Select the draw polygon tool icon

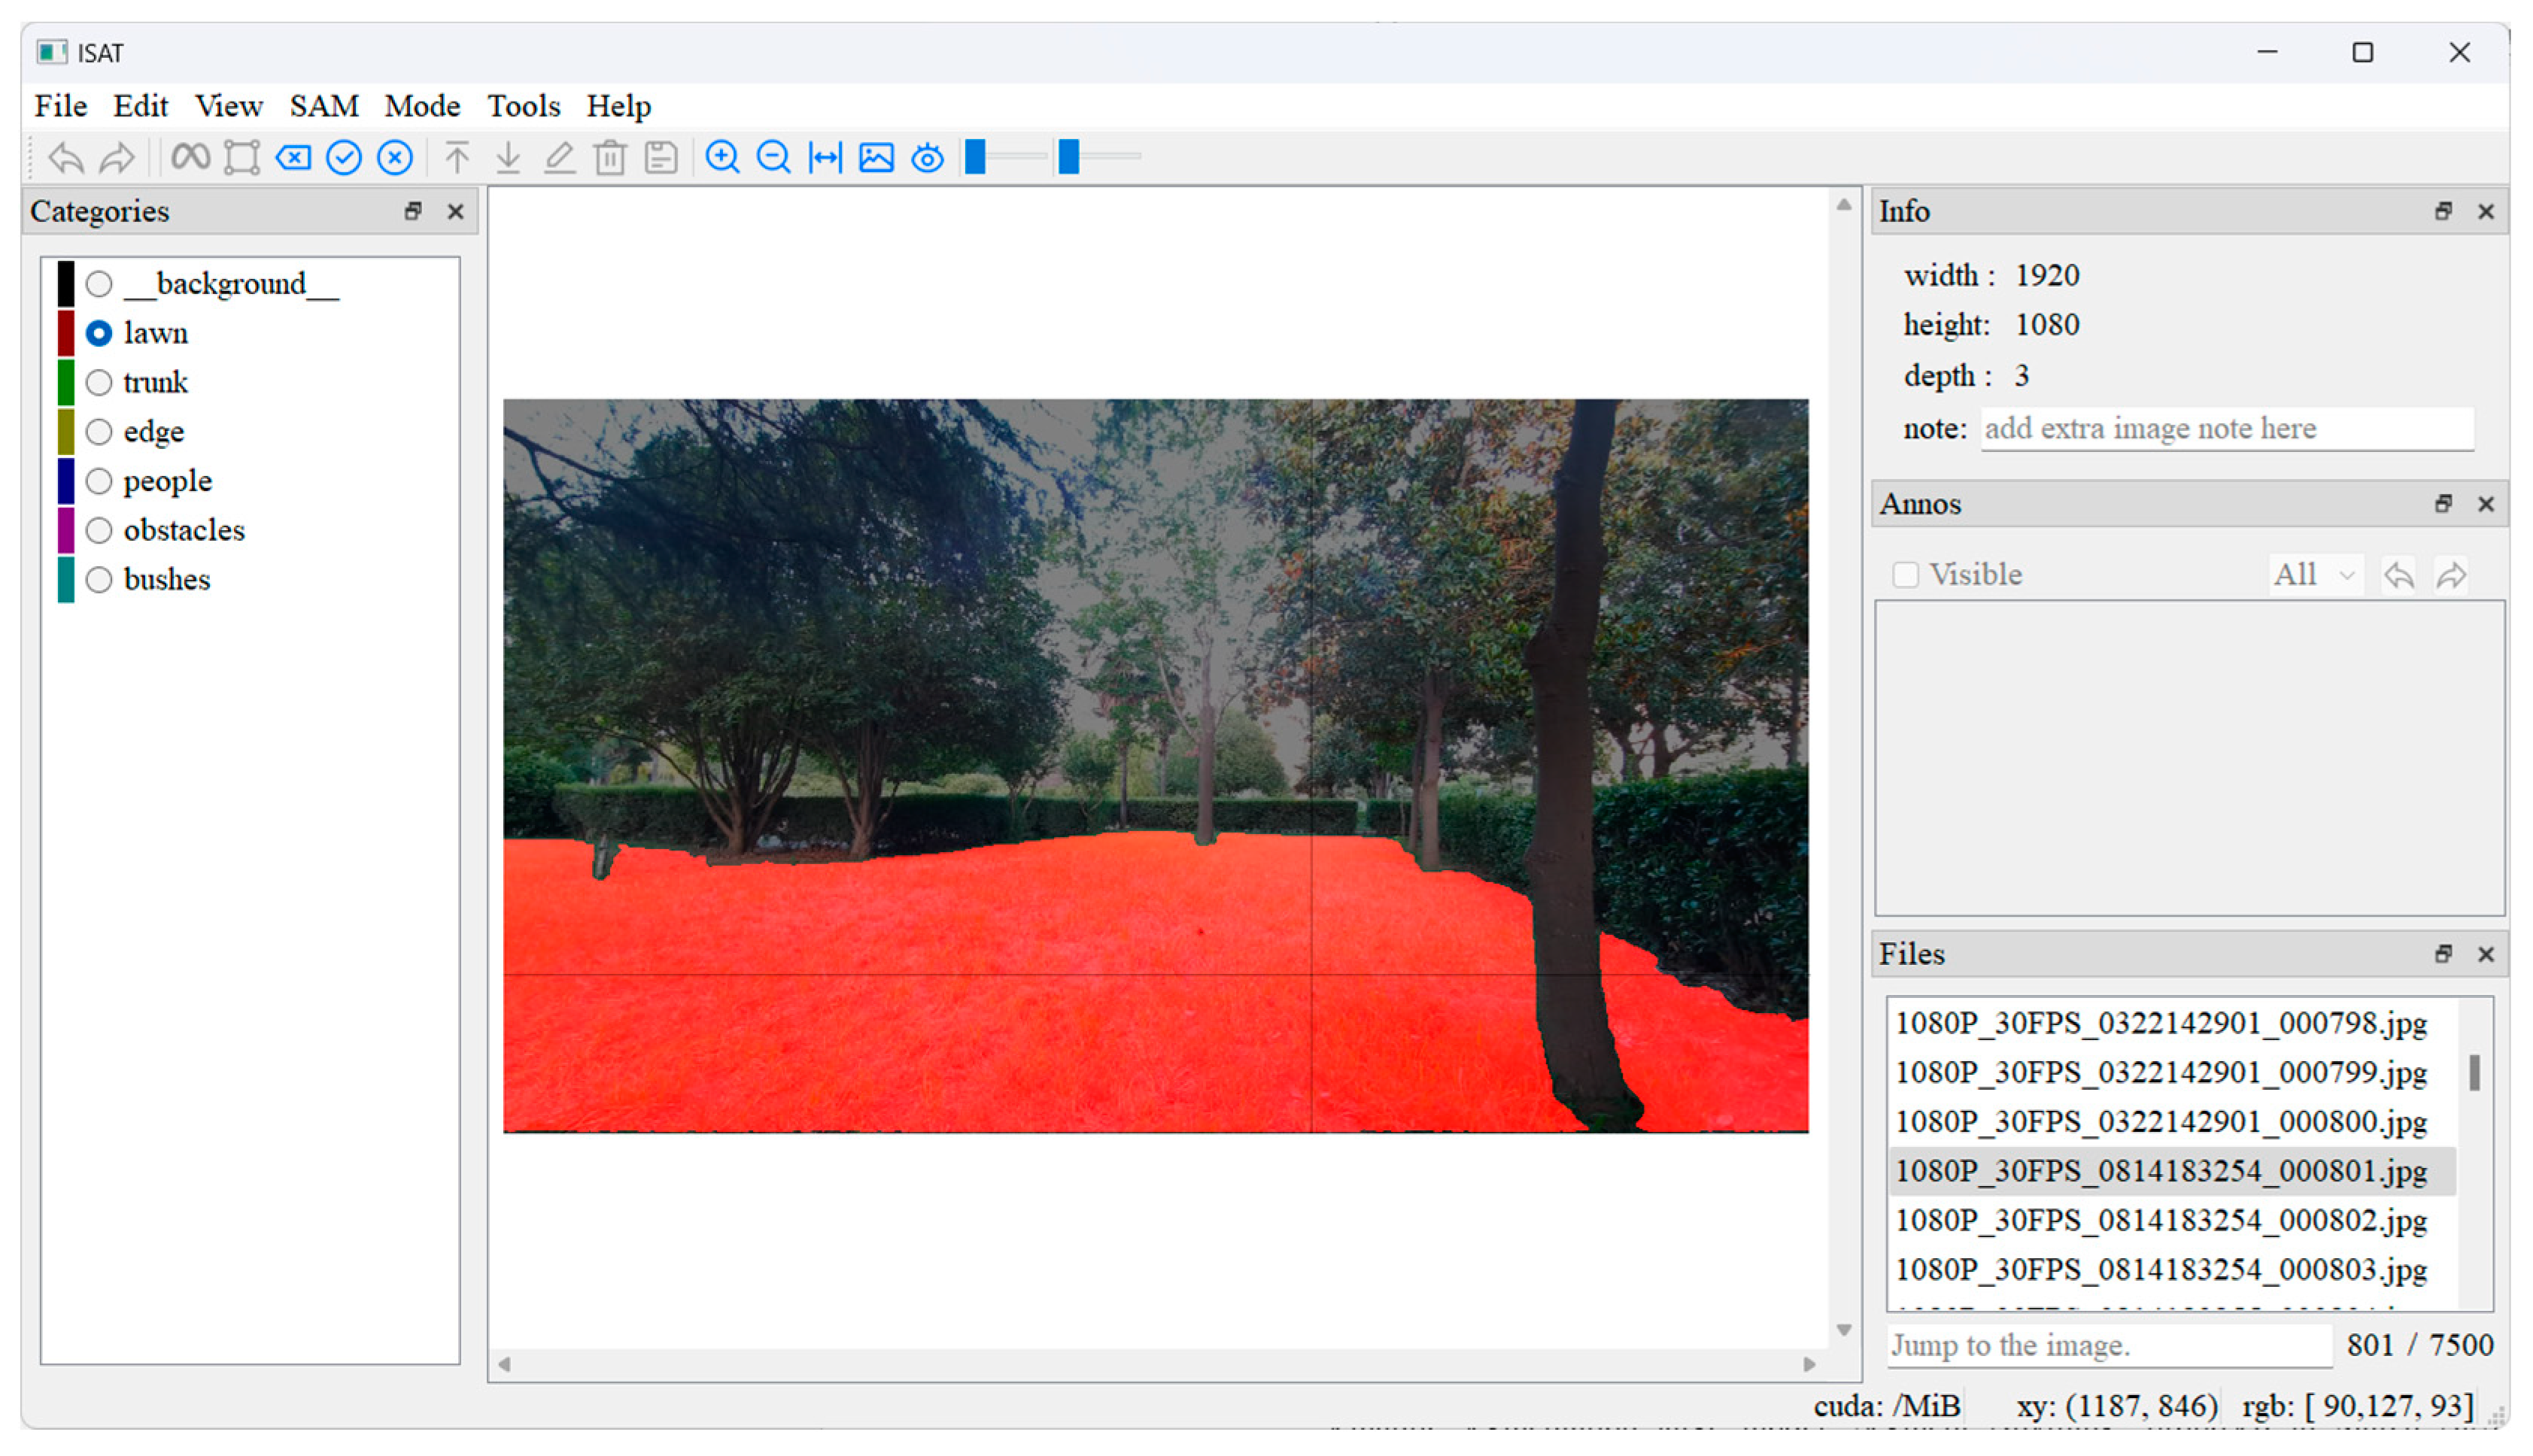point(241,157)
